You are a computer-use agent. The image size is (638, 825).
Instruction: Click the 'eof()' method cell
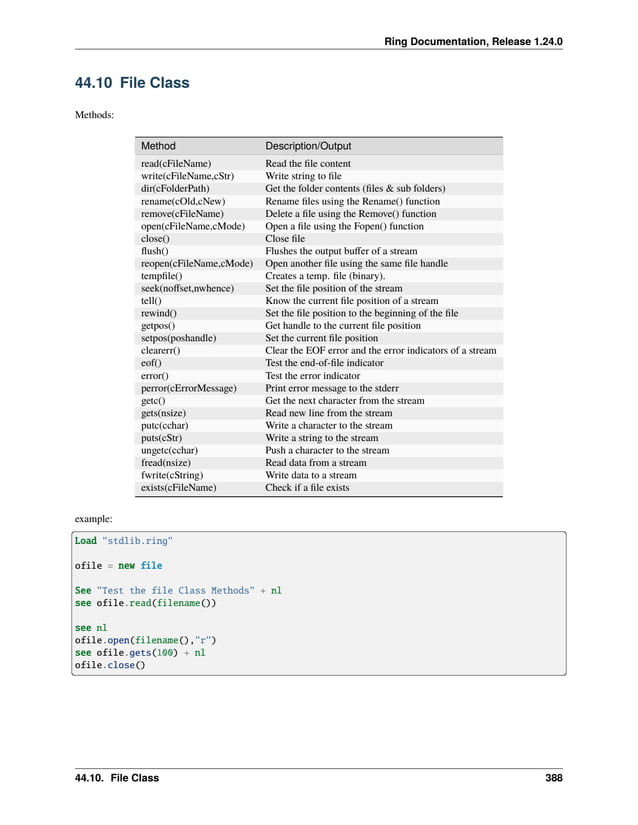point(151,363)
